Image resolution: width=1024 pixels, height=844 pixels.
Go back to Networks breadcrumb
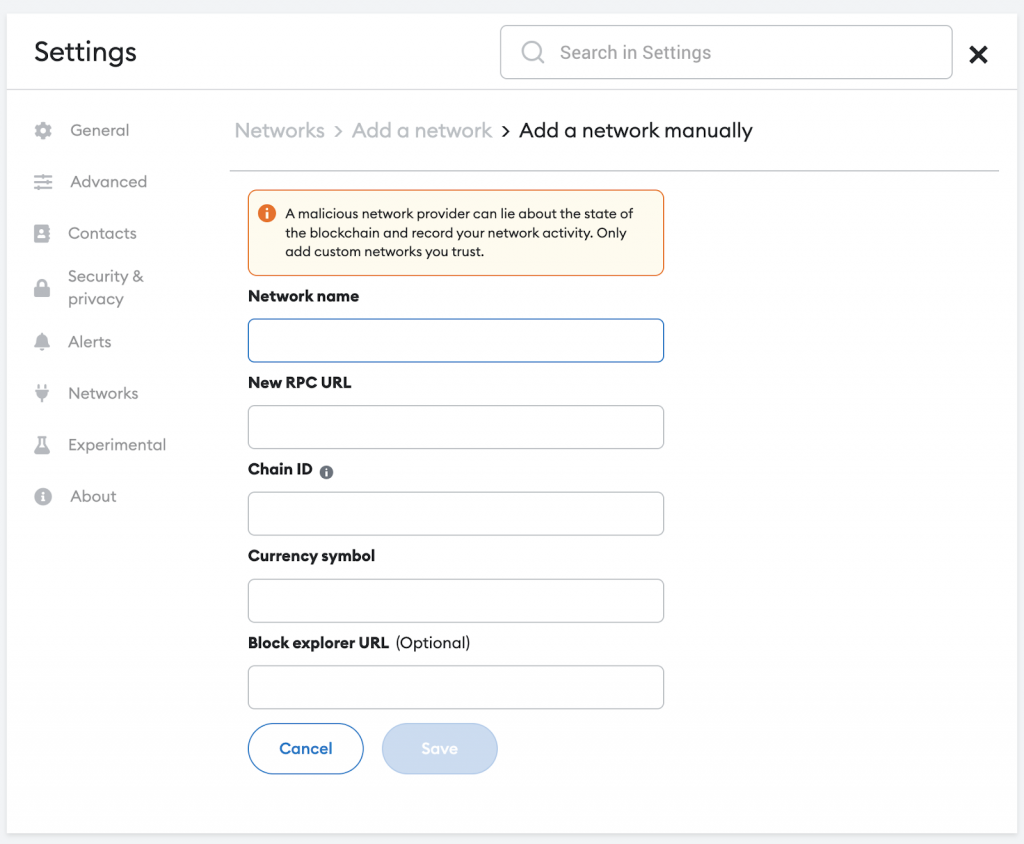tap(280, 131)
